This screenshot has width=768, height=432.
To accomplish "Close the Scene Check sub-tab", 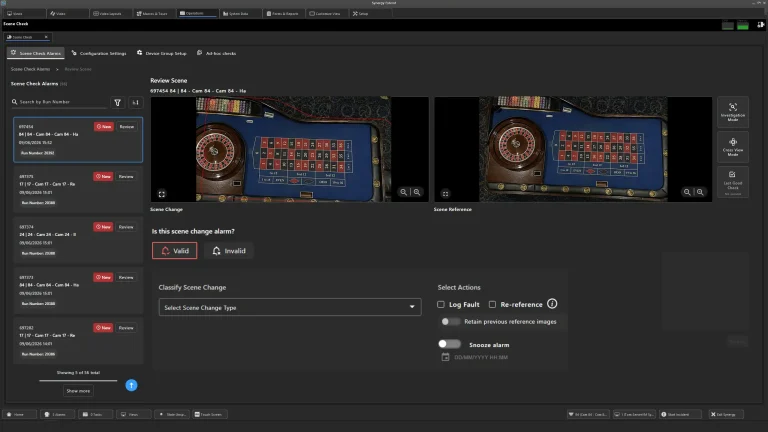I will 46,37.
